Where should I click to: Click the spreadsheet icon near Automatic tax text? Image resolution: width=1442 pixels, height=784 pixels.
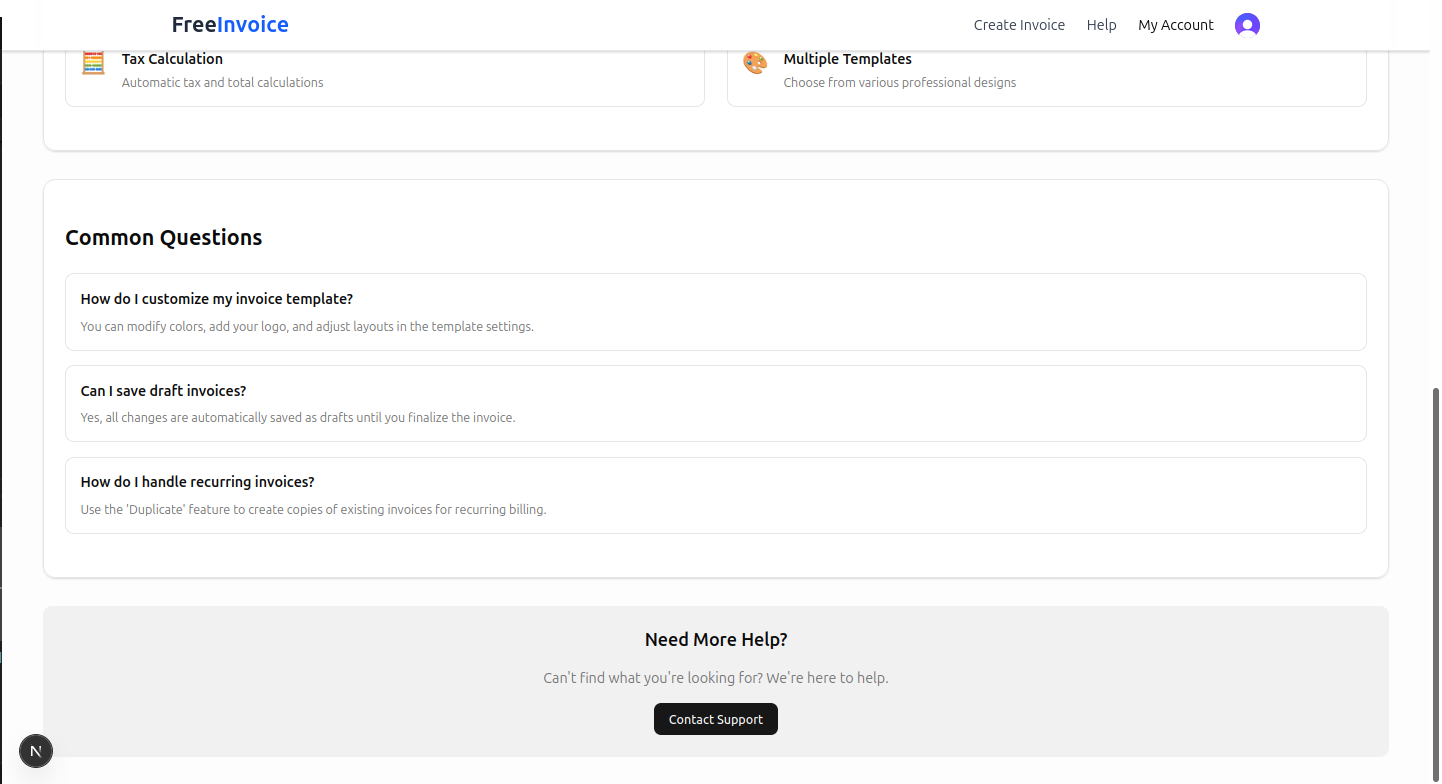click(x=93, y=63)
